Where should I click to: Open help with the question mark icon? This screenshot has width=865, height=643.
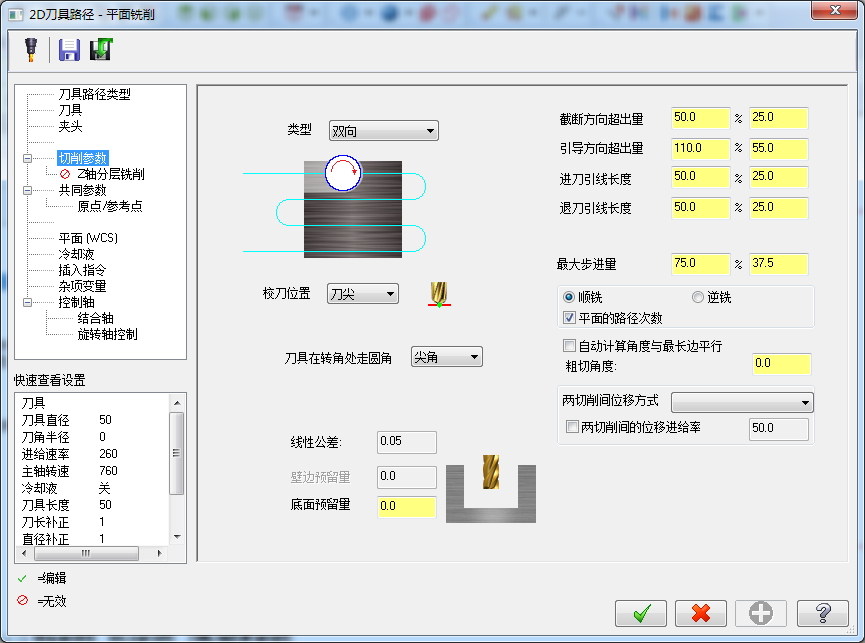(x=819, y=613)
